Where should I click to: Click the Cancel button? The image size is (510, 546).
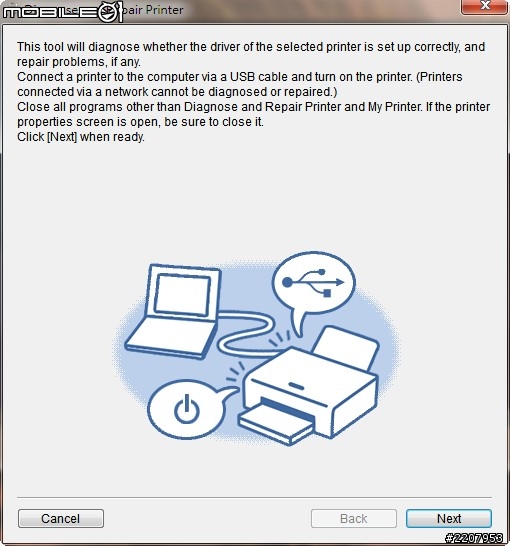coord(61,518)
